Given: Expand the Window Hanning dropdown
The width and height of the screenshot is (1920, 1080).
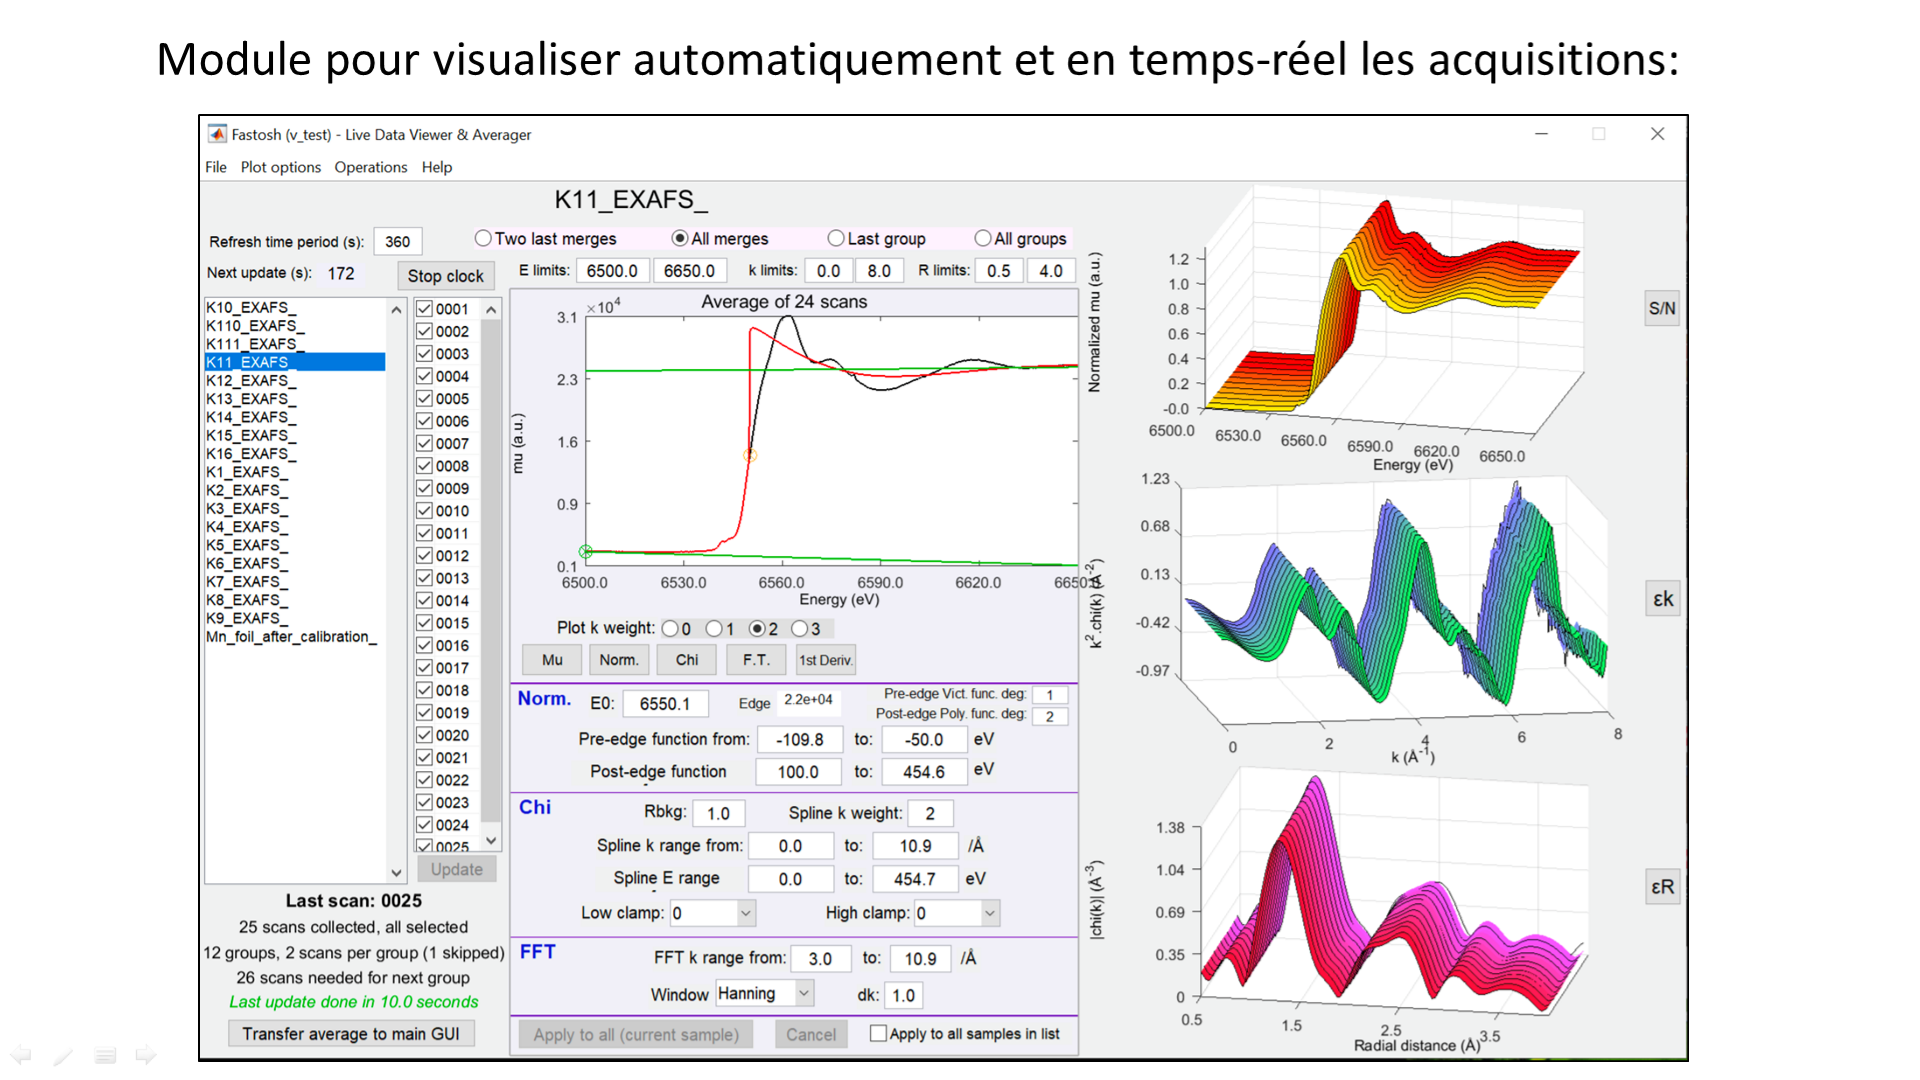Looking at the screenshot, I should coord(803,993).
